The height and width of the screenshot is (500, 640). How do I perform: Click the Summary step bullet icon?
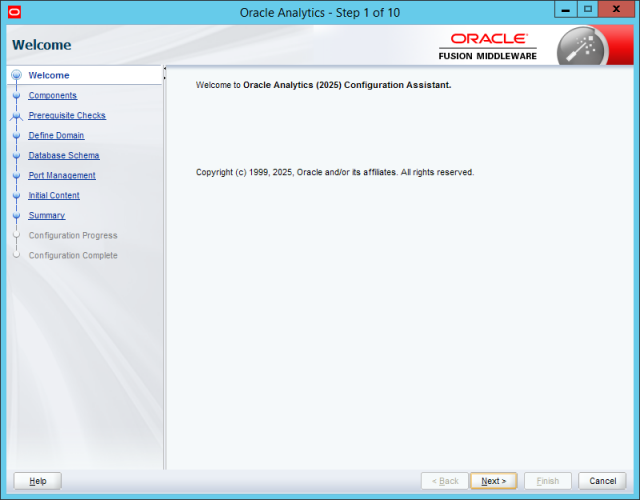(16, 216)
